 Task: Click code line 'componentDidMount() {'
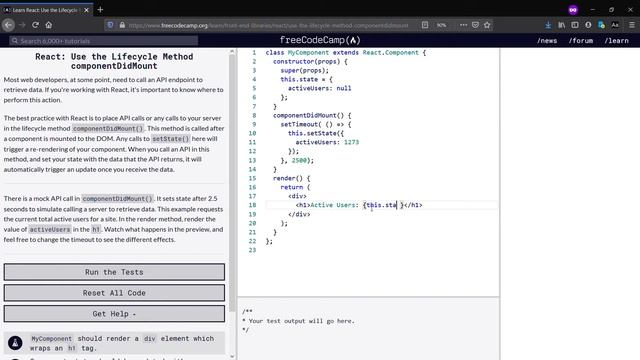(312, 116)
